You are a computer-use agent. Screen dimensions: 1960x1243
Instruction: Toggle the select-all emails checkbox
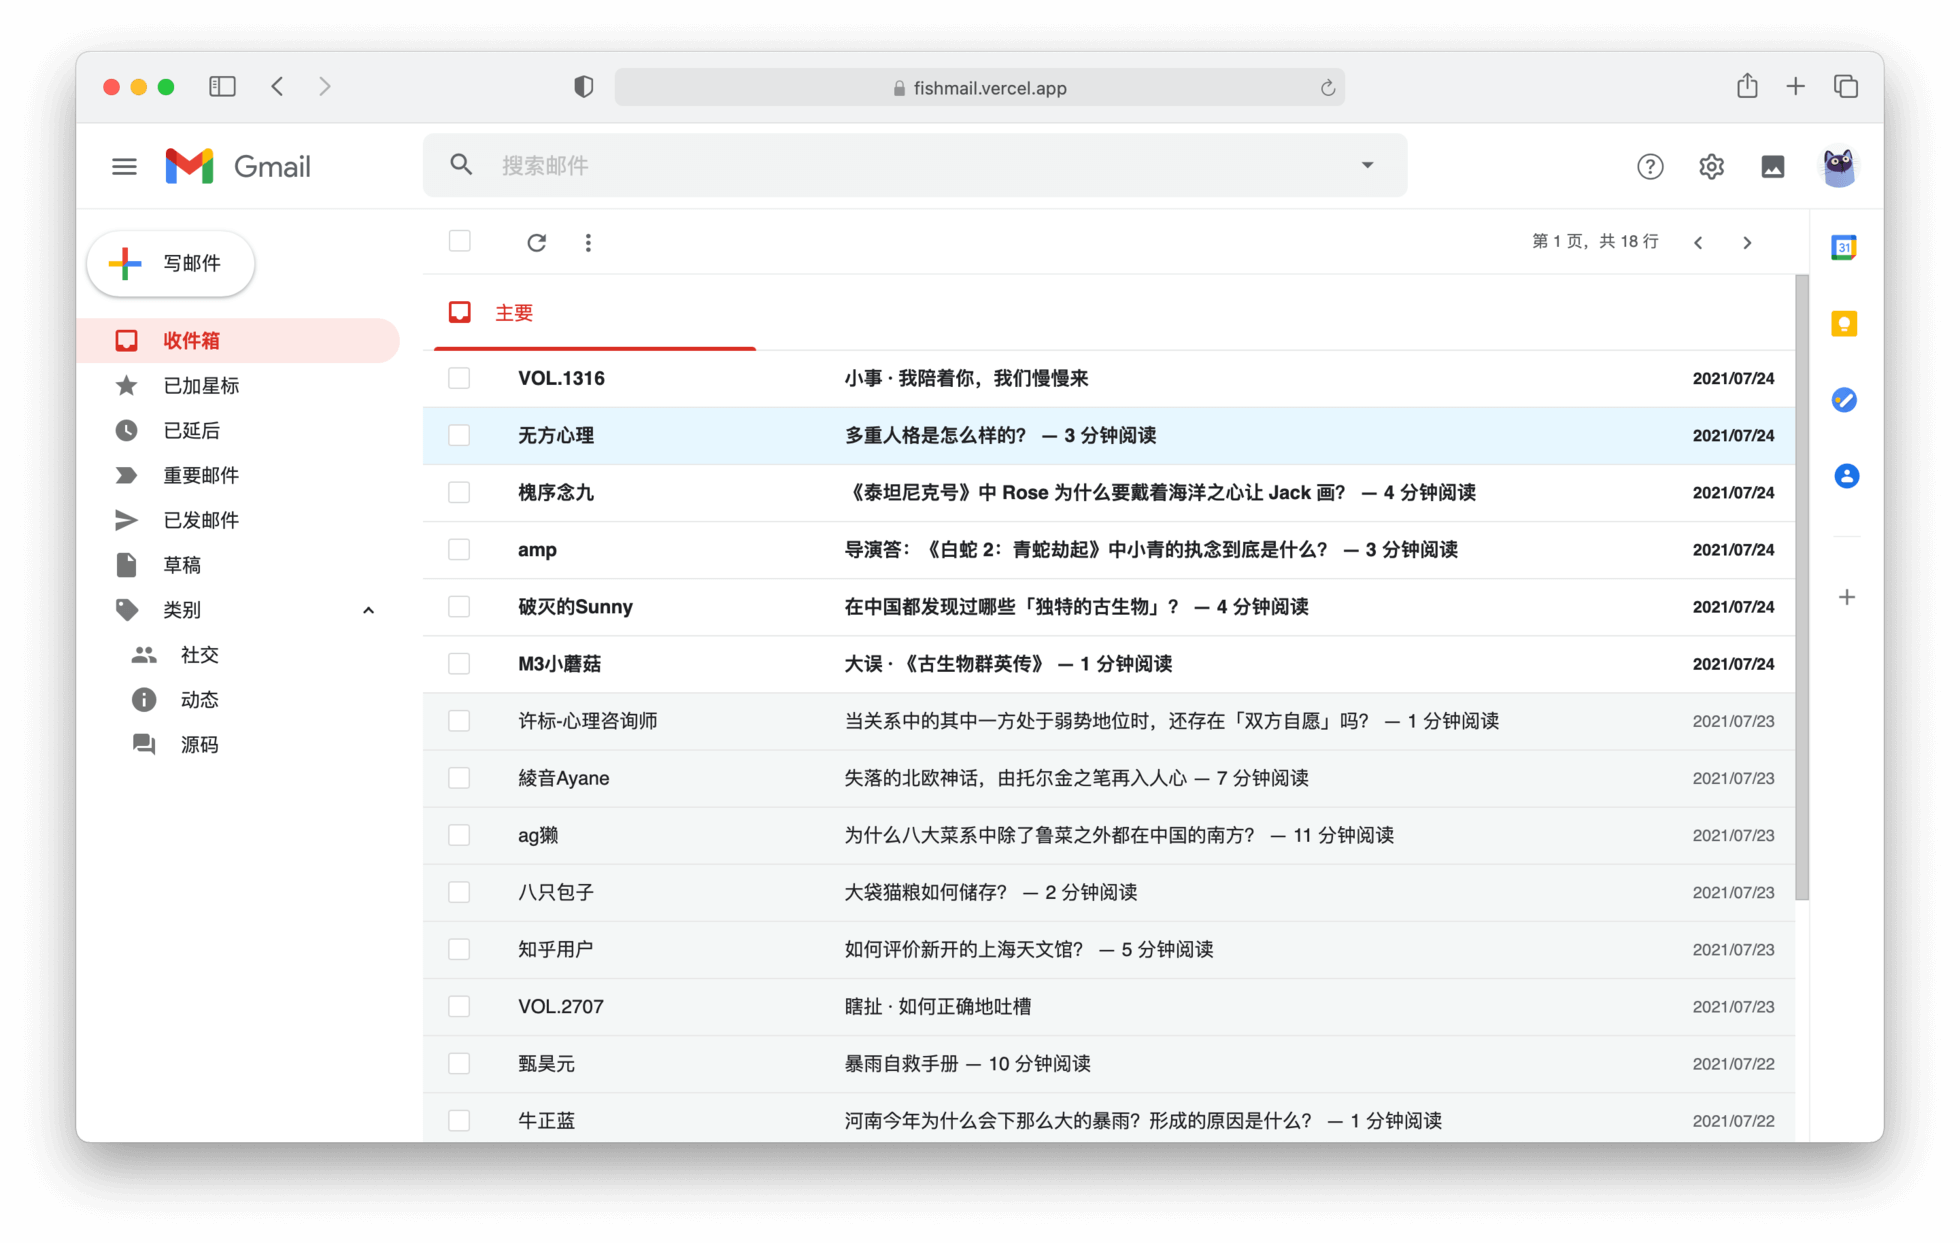[x=459, y=241]
